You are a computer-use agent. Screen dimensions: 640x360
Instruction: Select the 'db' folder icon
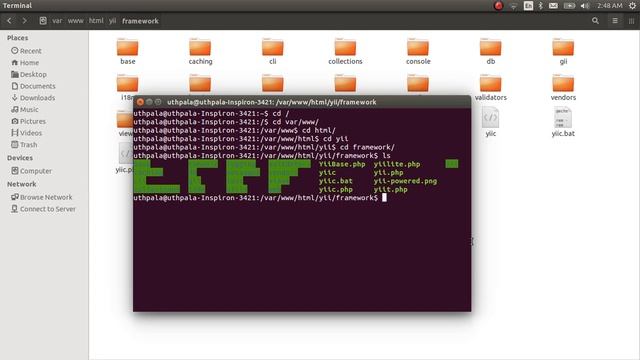[x=491, y=47]
